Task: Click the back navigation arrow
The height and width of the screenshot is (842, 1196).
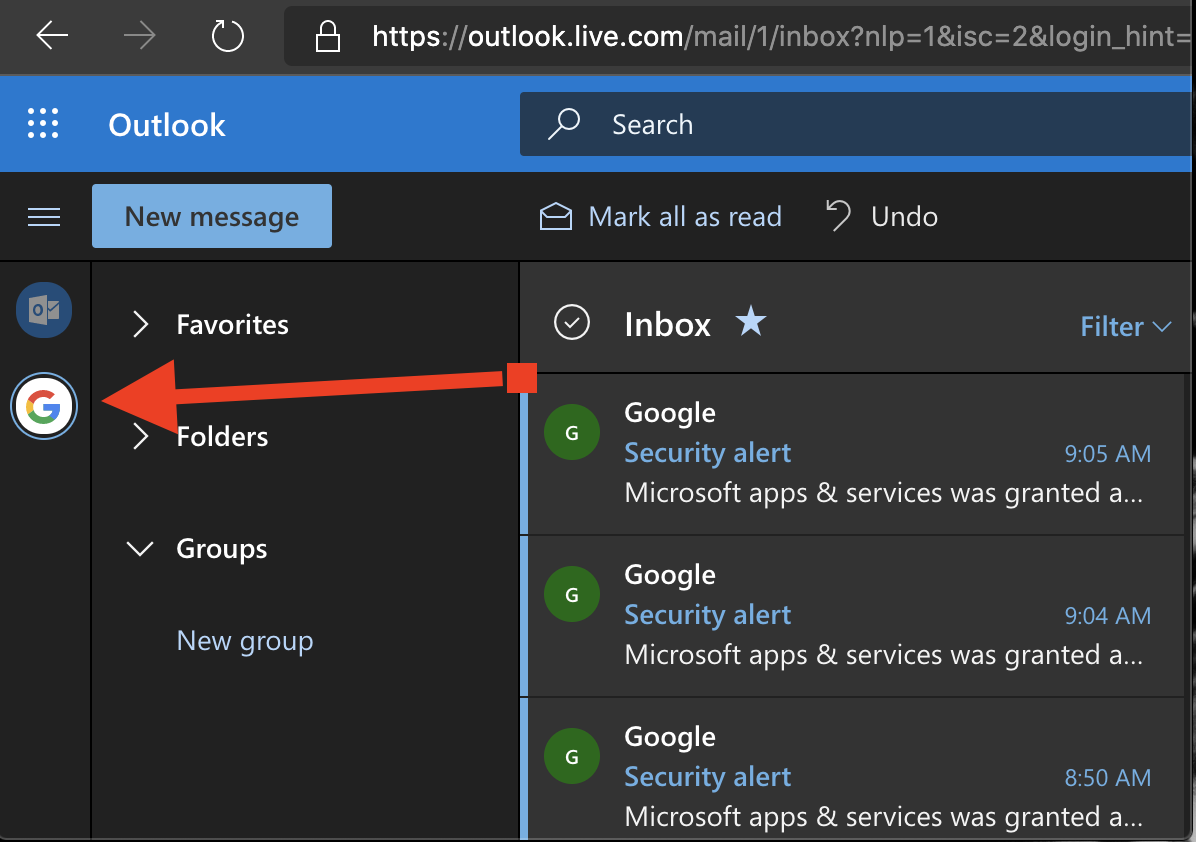Action: [x=51, y=36]
